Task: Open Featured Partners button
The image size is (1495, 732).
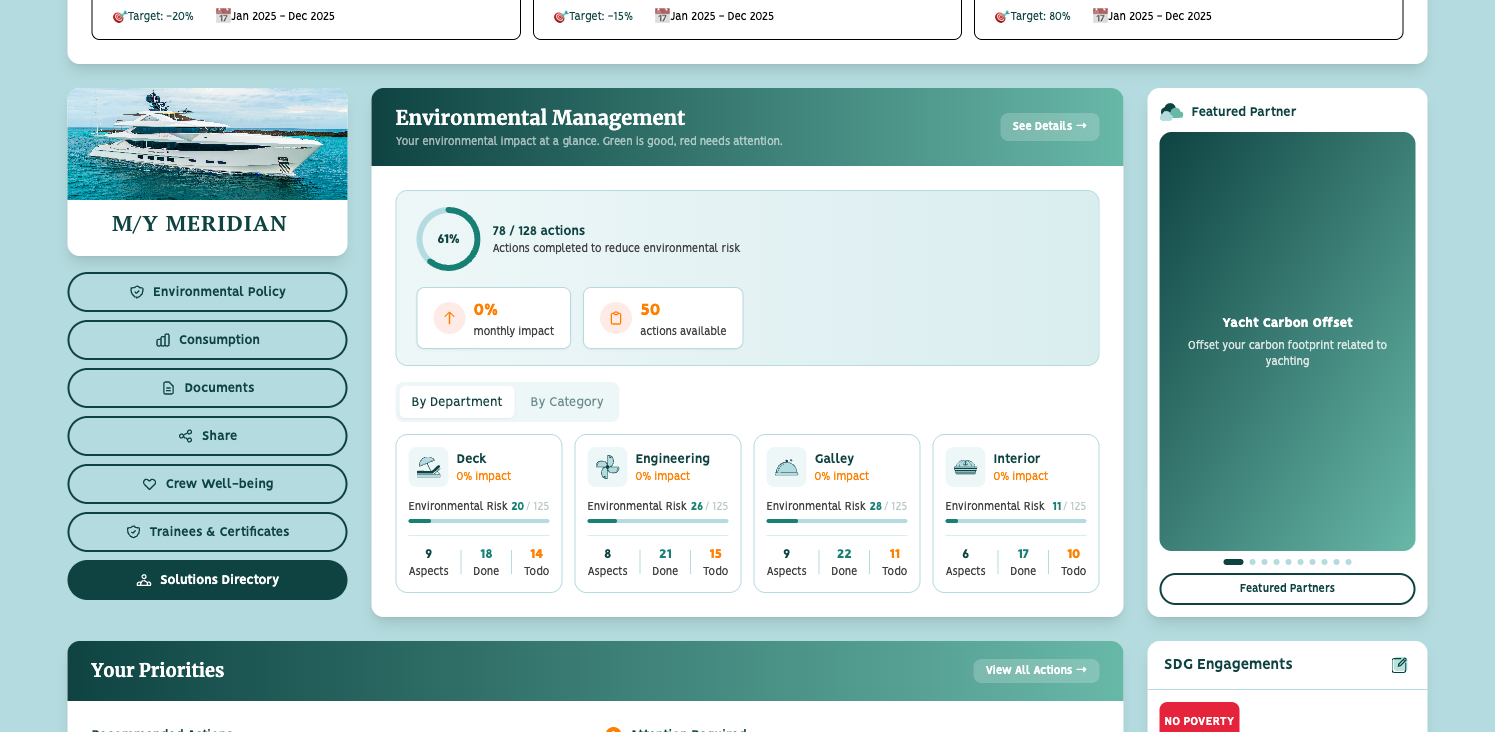Action: pos(1287,589)
